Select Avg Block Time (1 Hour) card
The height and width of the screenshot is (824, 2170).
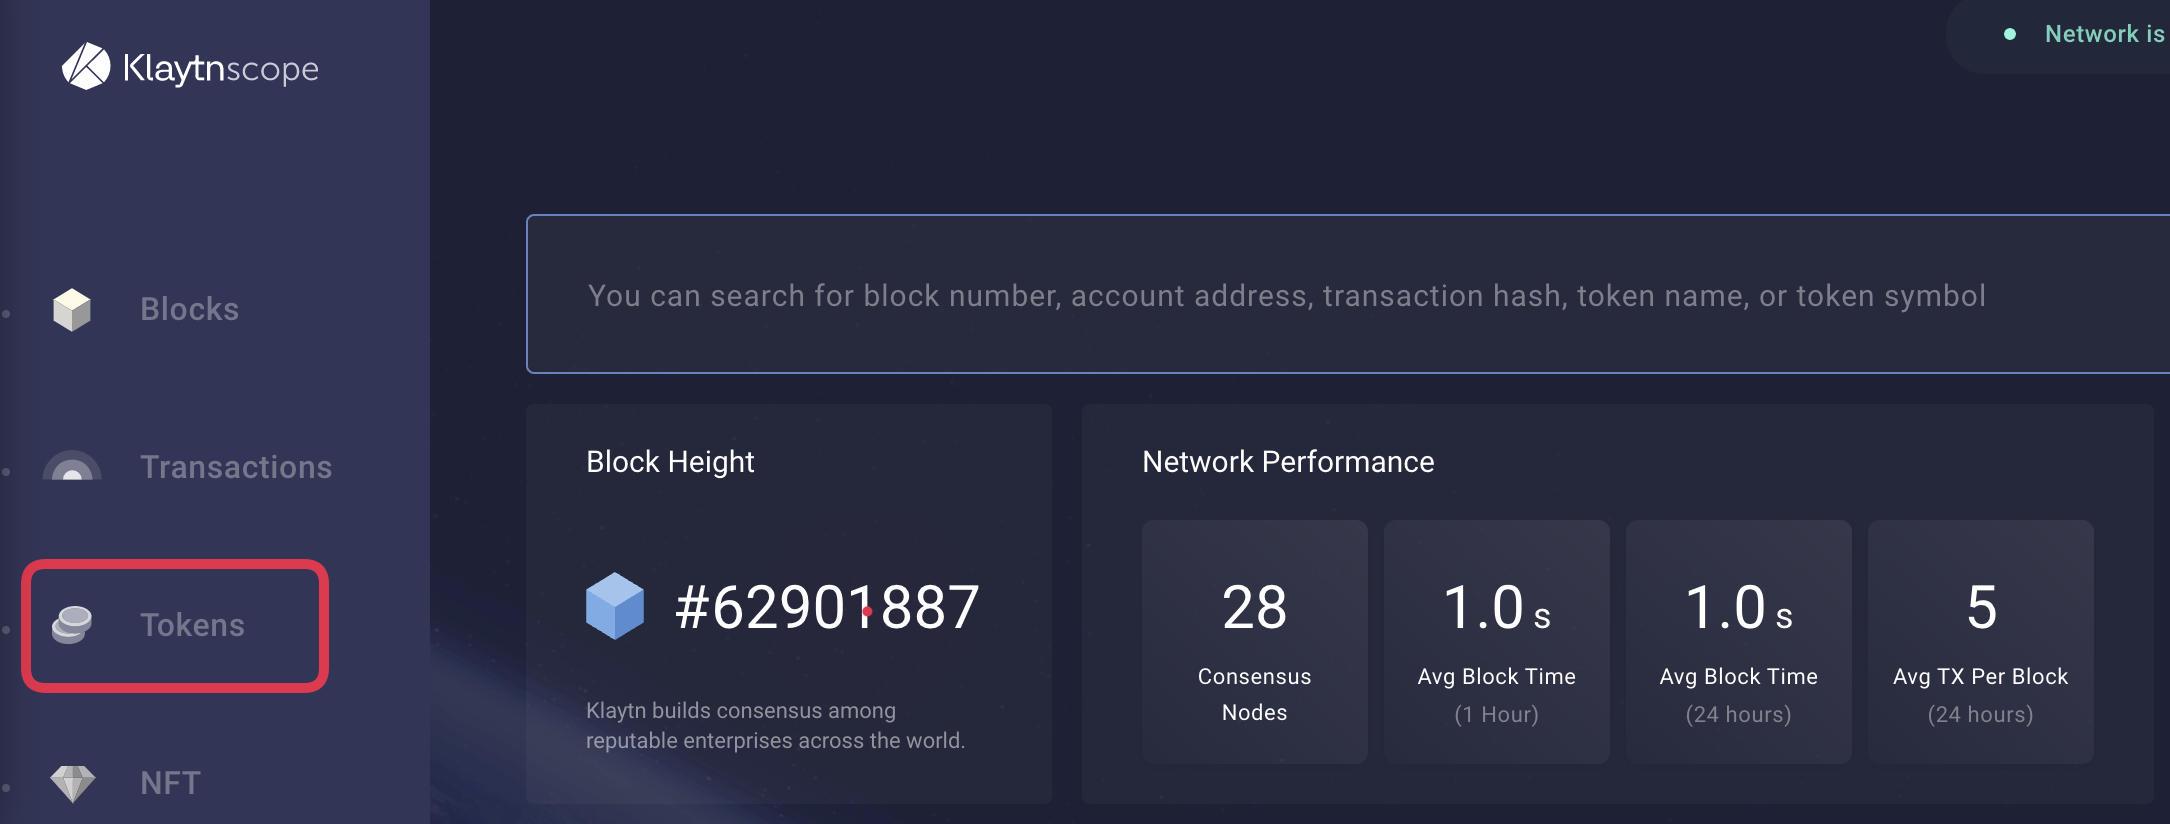pos(1497,642)
